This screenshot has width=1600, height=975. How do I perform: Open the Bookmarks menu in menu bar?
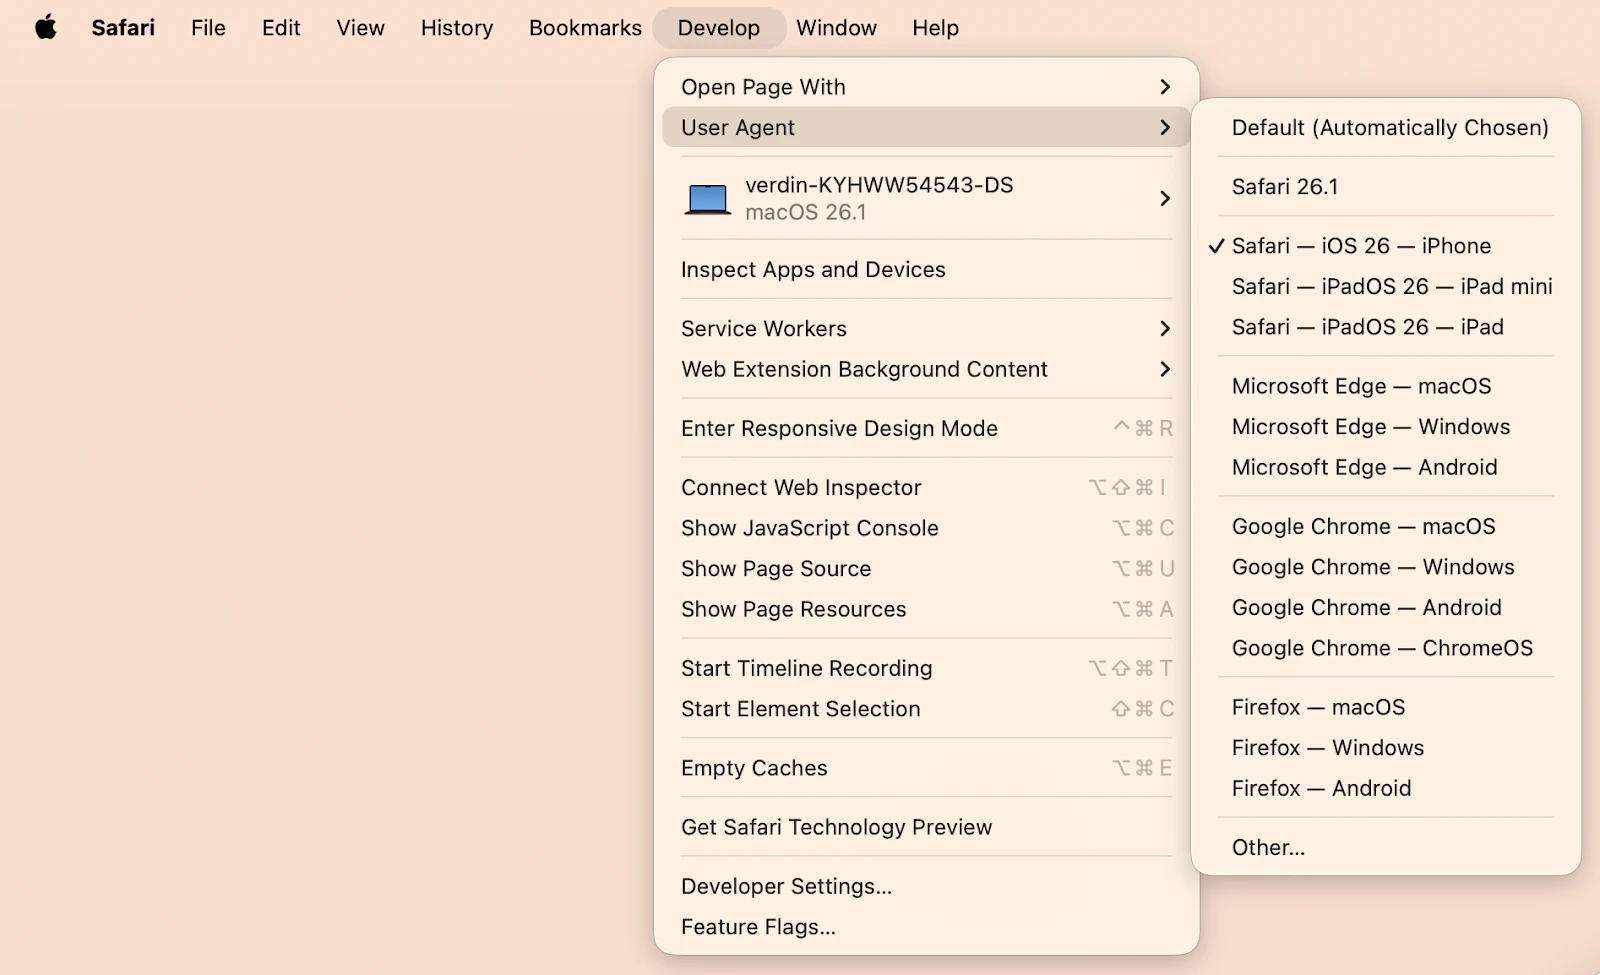(x=585, y=28)
